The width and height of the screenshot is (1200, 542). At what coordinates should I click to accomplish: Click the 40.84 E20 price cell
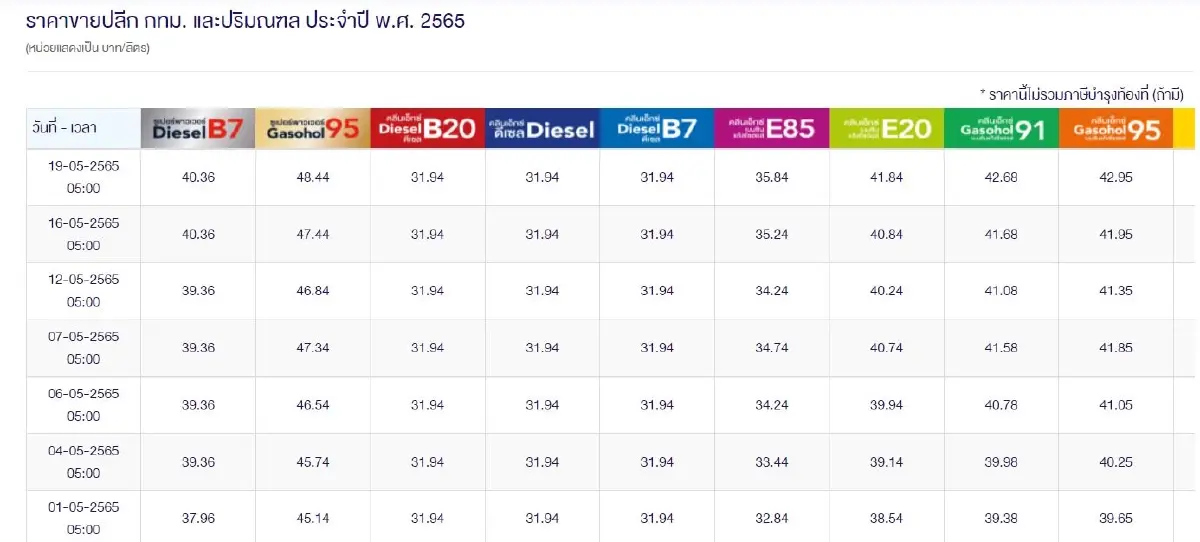[x=887, y=234]
